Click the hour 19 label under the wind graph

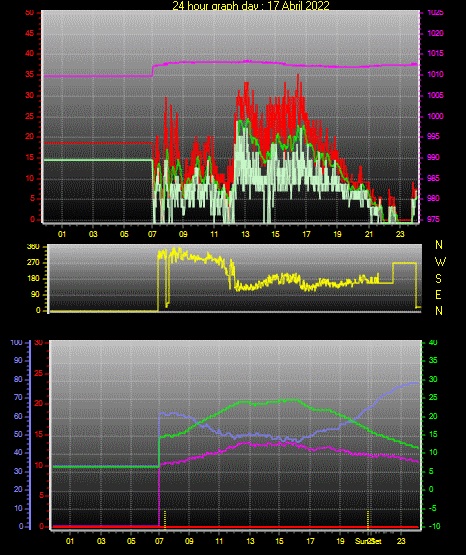click(x=337, y=234)
